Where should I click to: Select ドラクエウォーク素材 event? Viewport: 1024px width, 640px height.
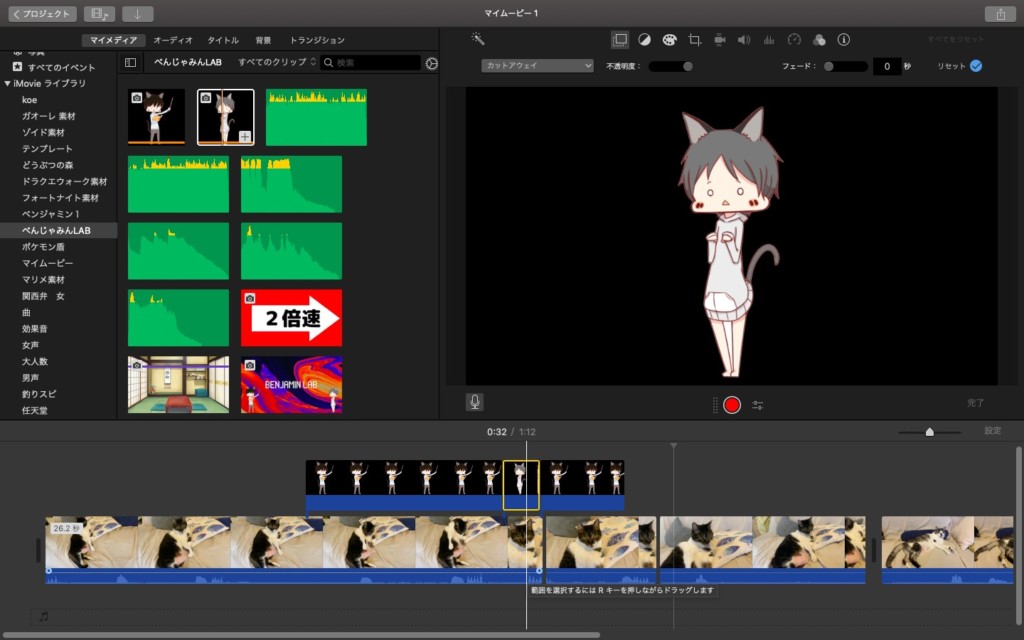click(x=65, y=182)
